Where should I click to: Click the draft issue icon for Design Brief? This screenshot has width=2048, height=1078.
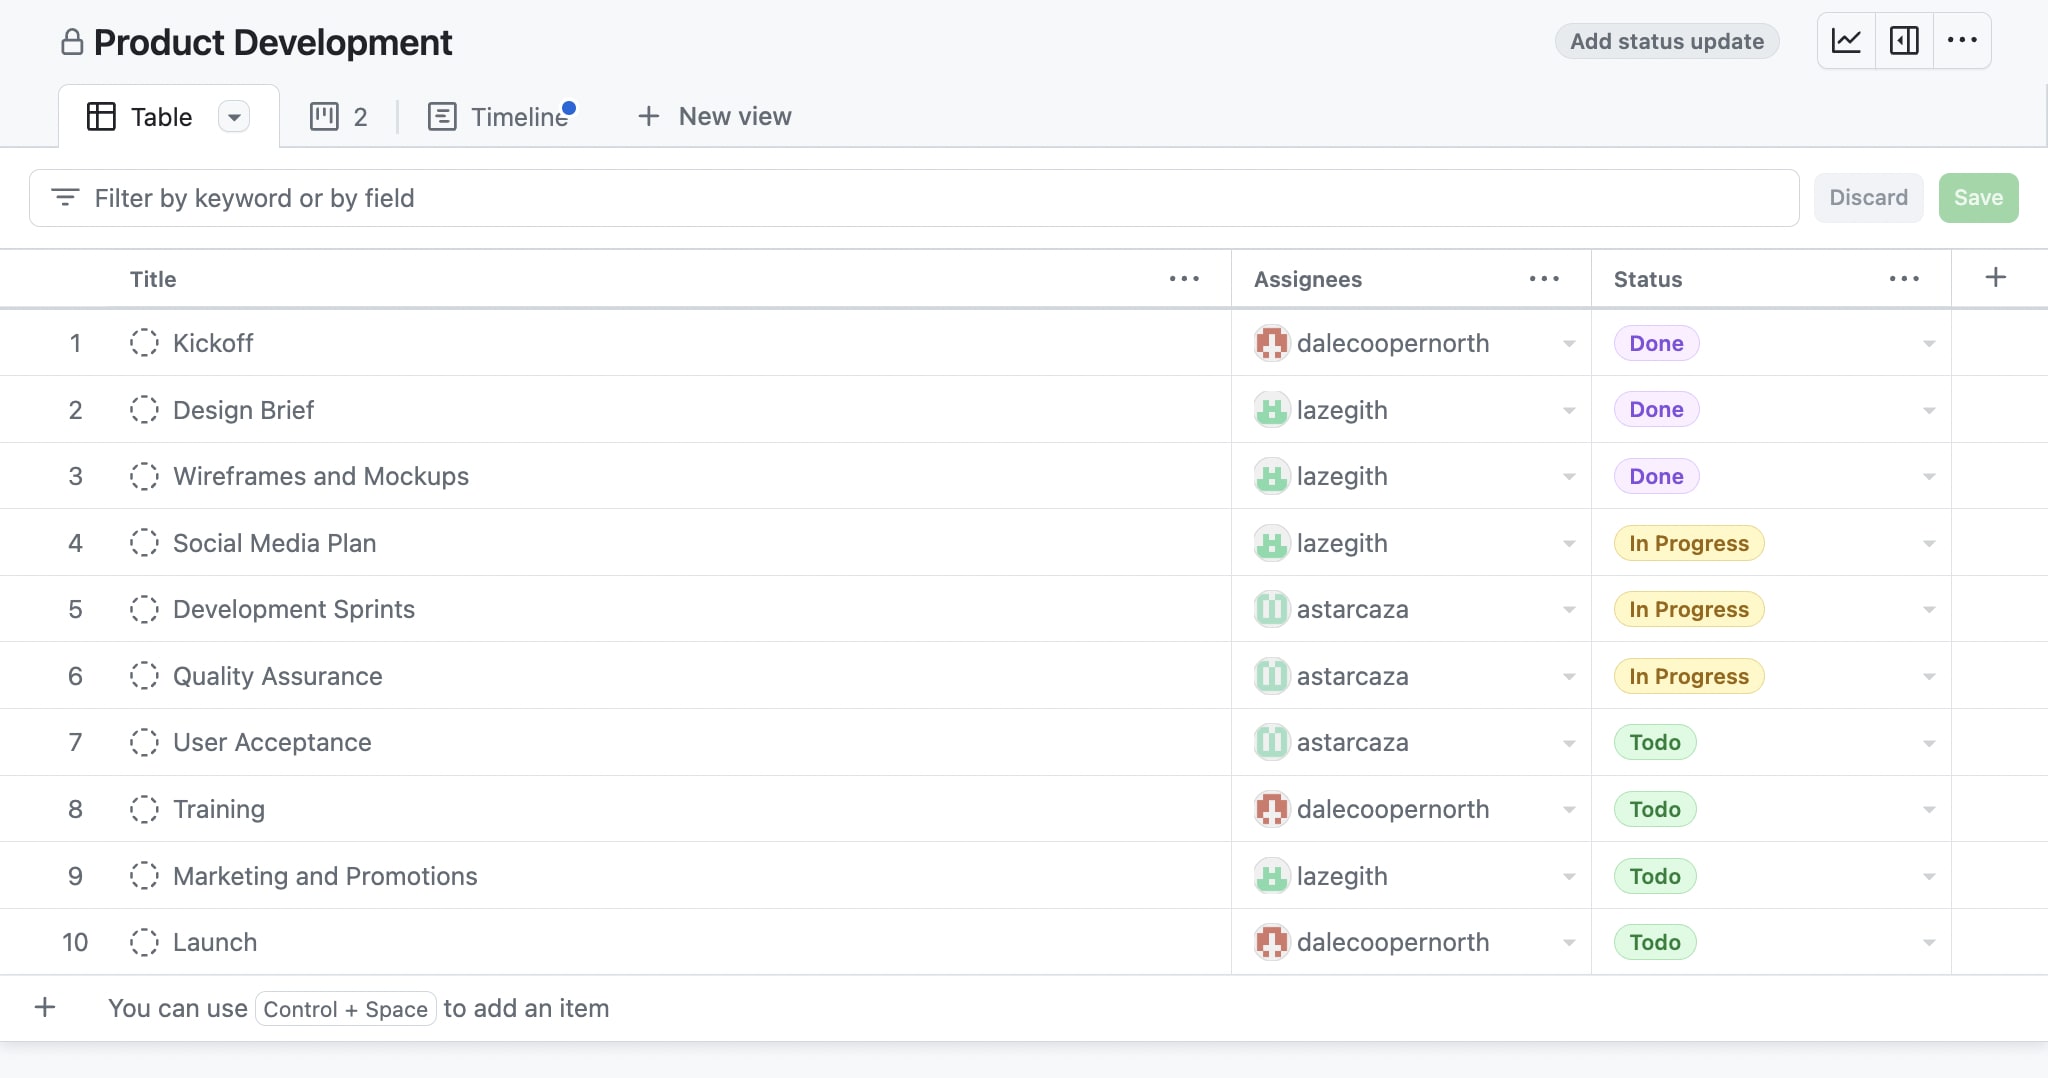coord(144,409)
